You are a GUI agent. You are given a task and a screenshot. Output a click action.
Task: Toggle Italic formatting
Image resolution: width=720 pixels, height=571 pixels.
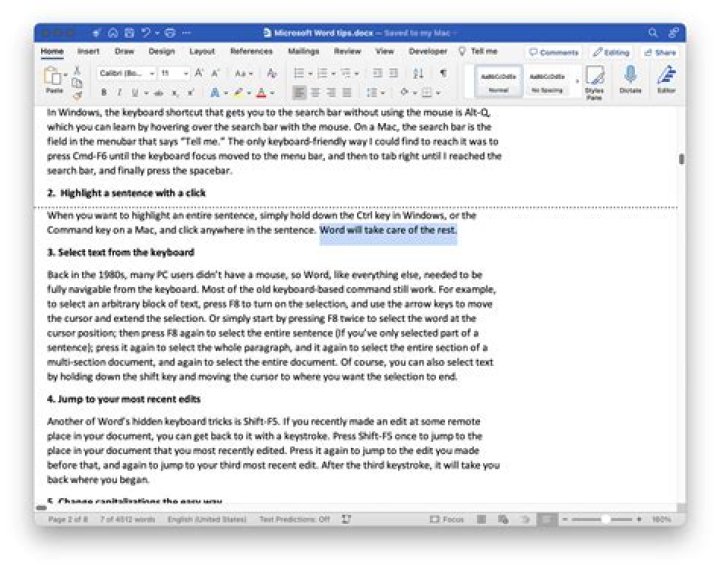point(119,93)
